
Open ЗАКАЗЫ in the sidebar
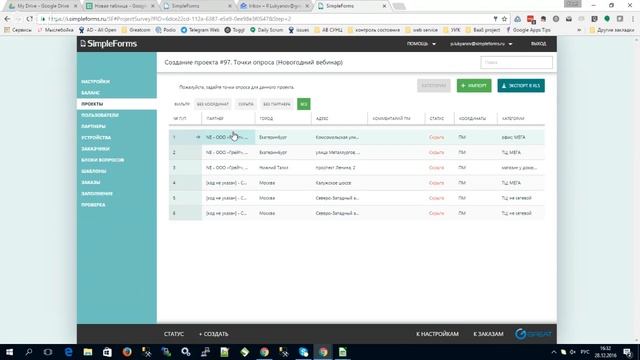tap(90, 182)
